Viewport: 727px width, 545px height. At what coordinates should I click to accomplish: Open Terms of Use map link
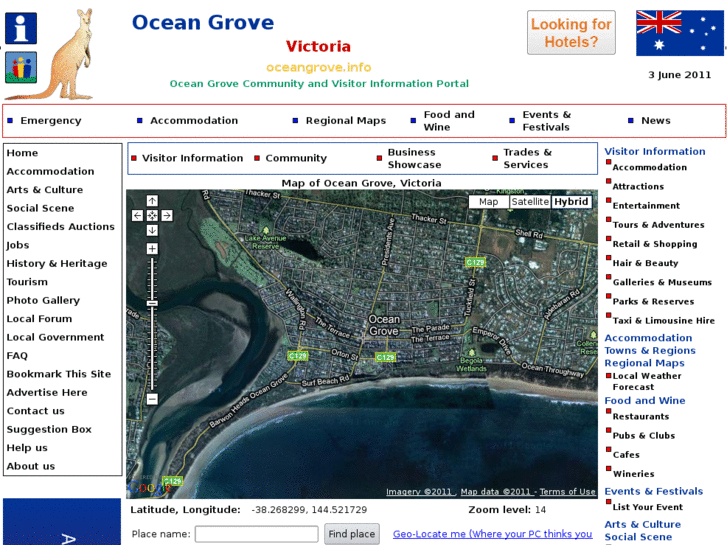567,492
